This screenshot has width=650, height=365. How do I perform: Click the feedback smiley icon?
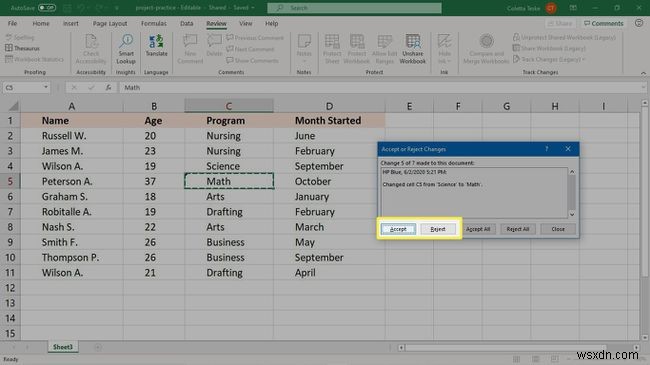(639, 23)
